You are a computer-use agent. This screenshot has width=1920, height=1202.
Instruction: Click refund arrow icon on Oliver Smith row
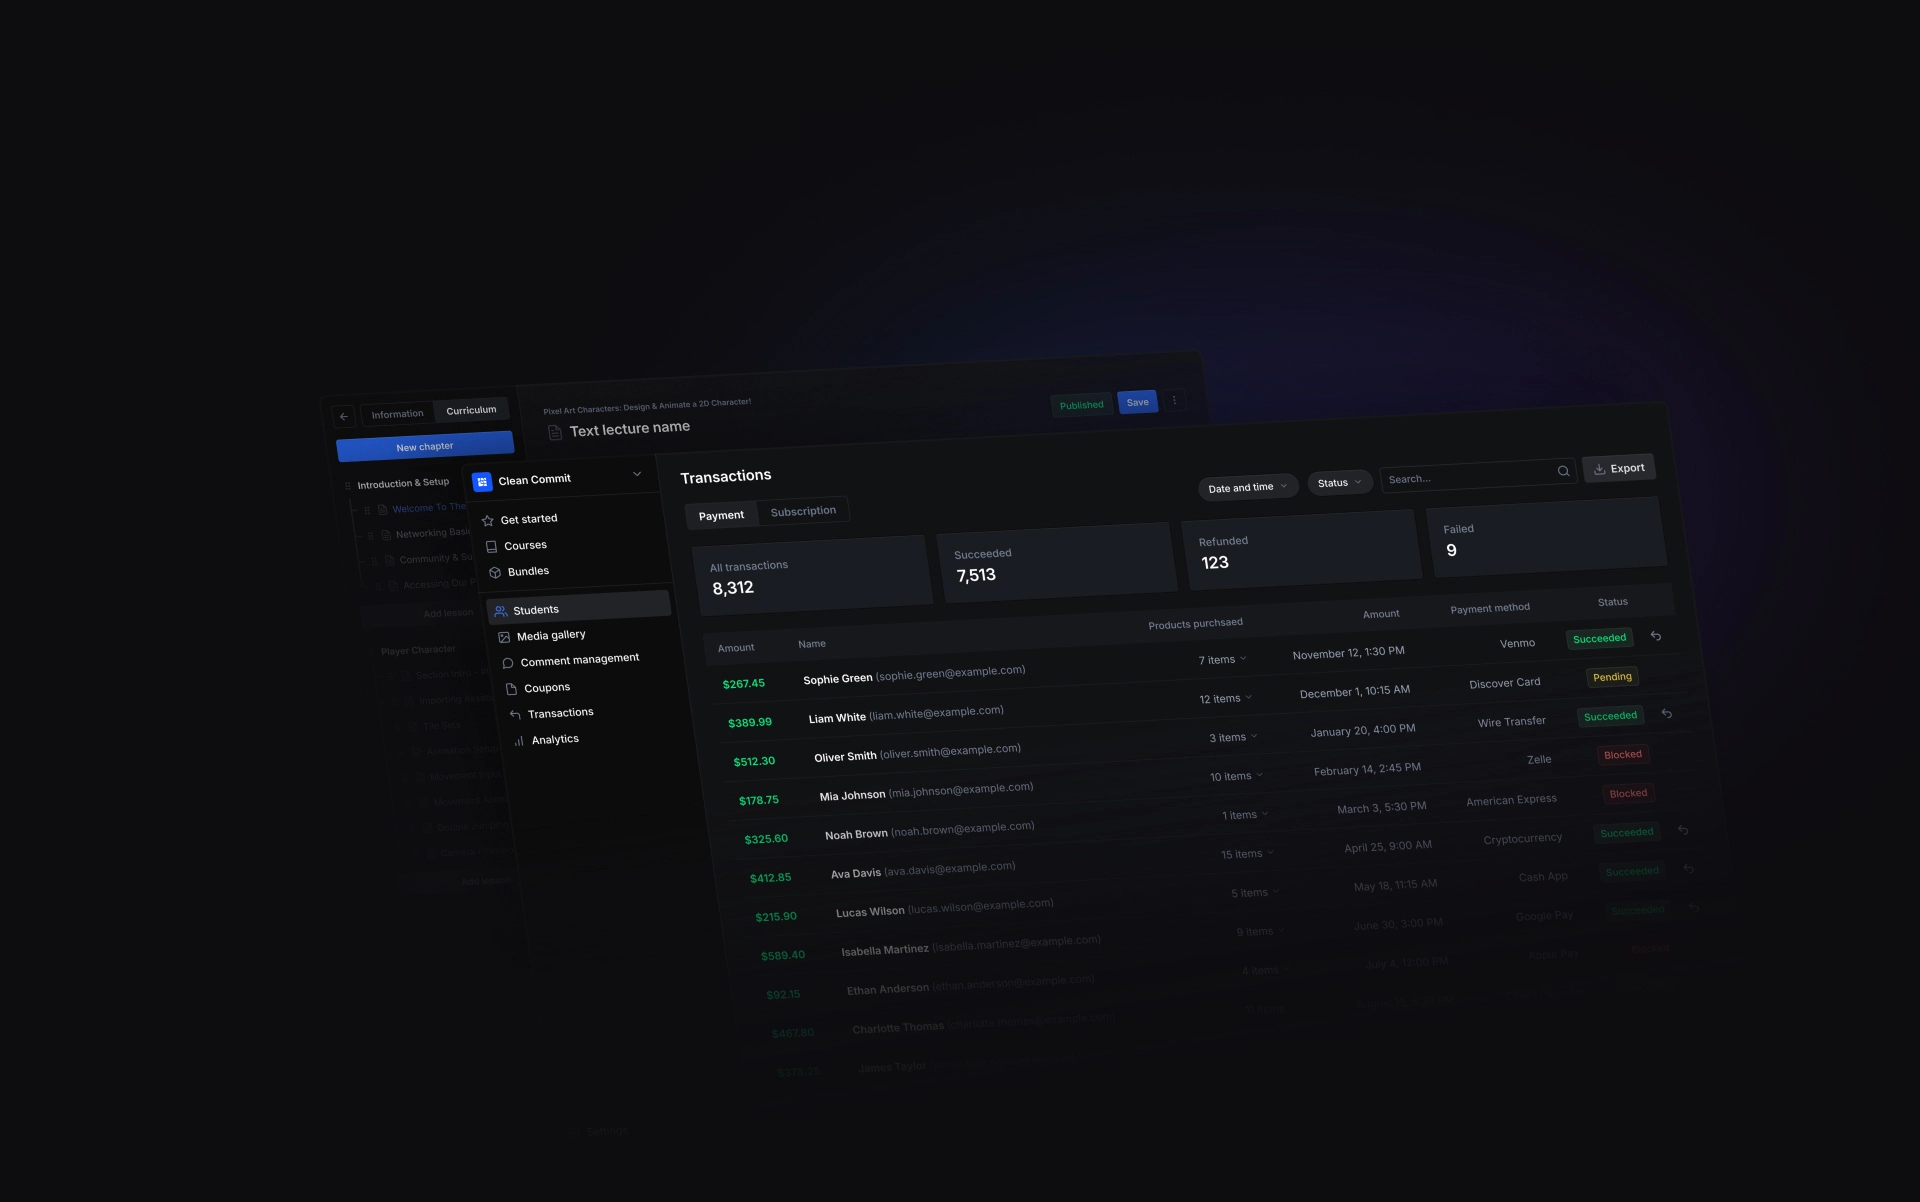[1667, 713]
